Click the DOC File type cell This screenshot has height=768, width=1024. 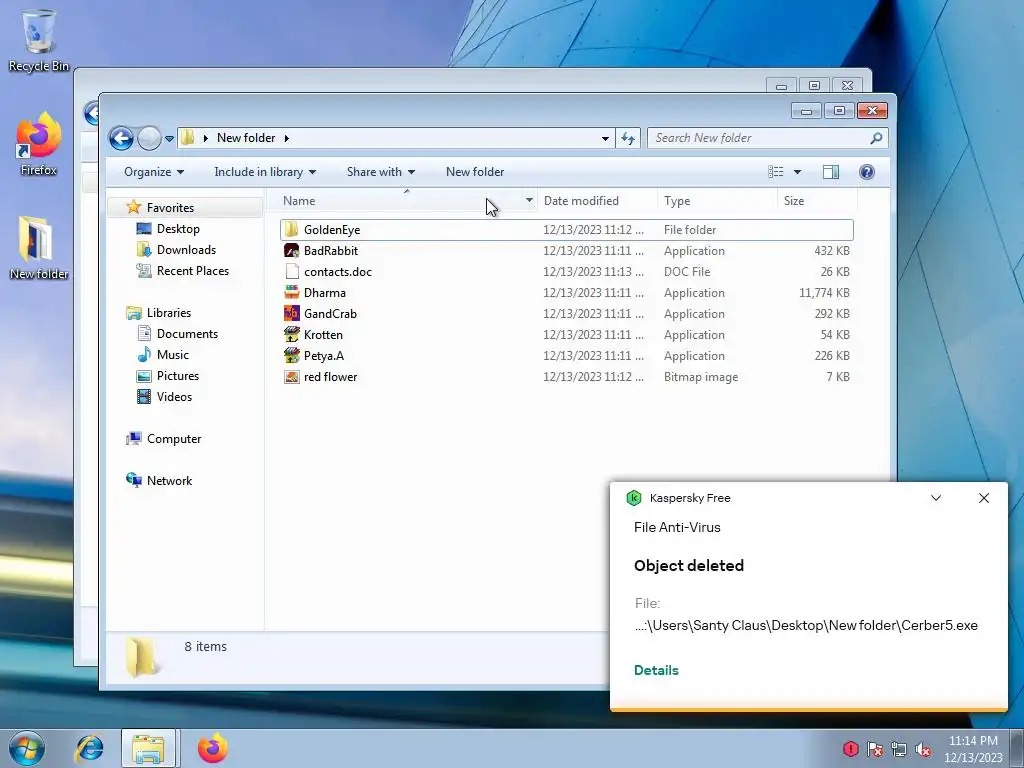coord(687,272)
